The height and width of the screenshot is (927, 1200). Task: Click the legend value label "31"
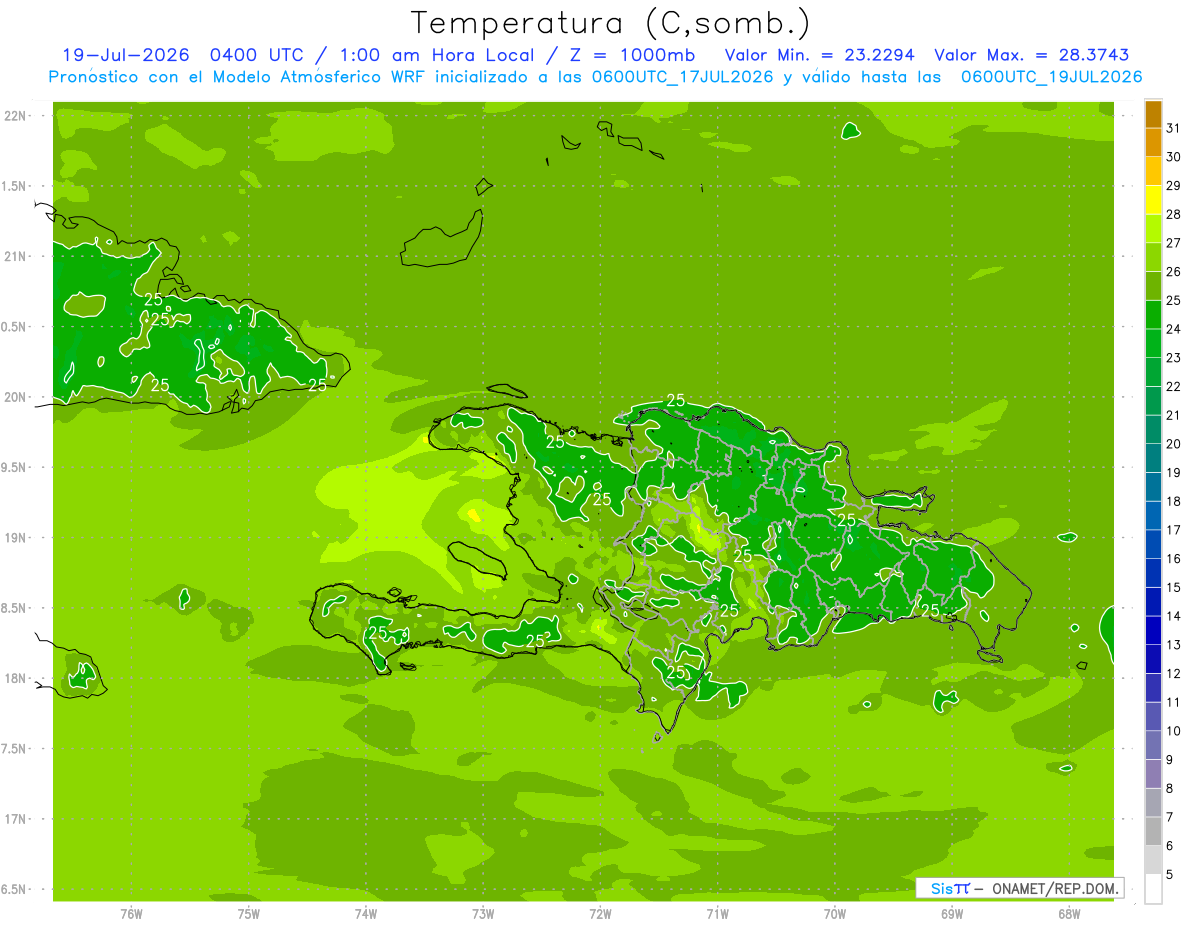tap(1174, 128)
